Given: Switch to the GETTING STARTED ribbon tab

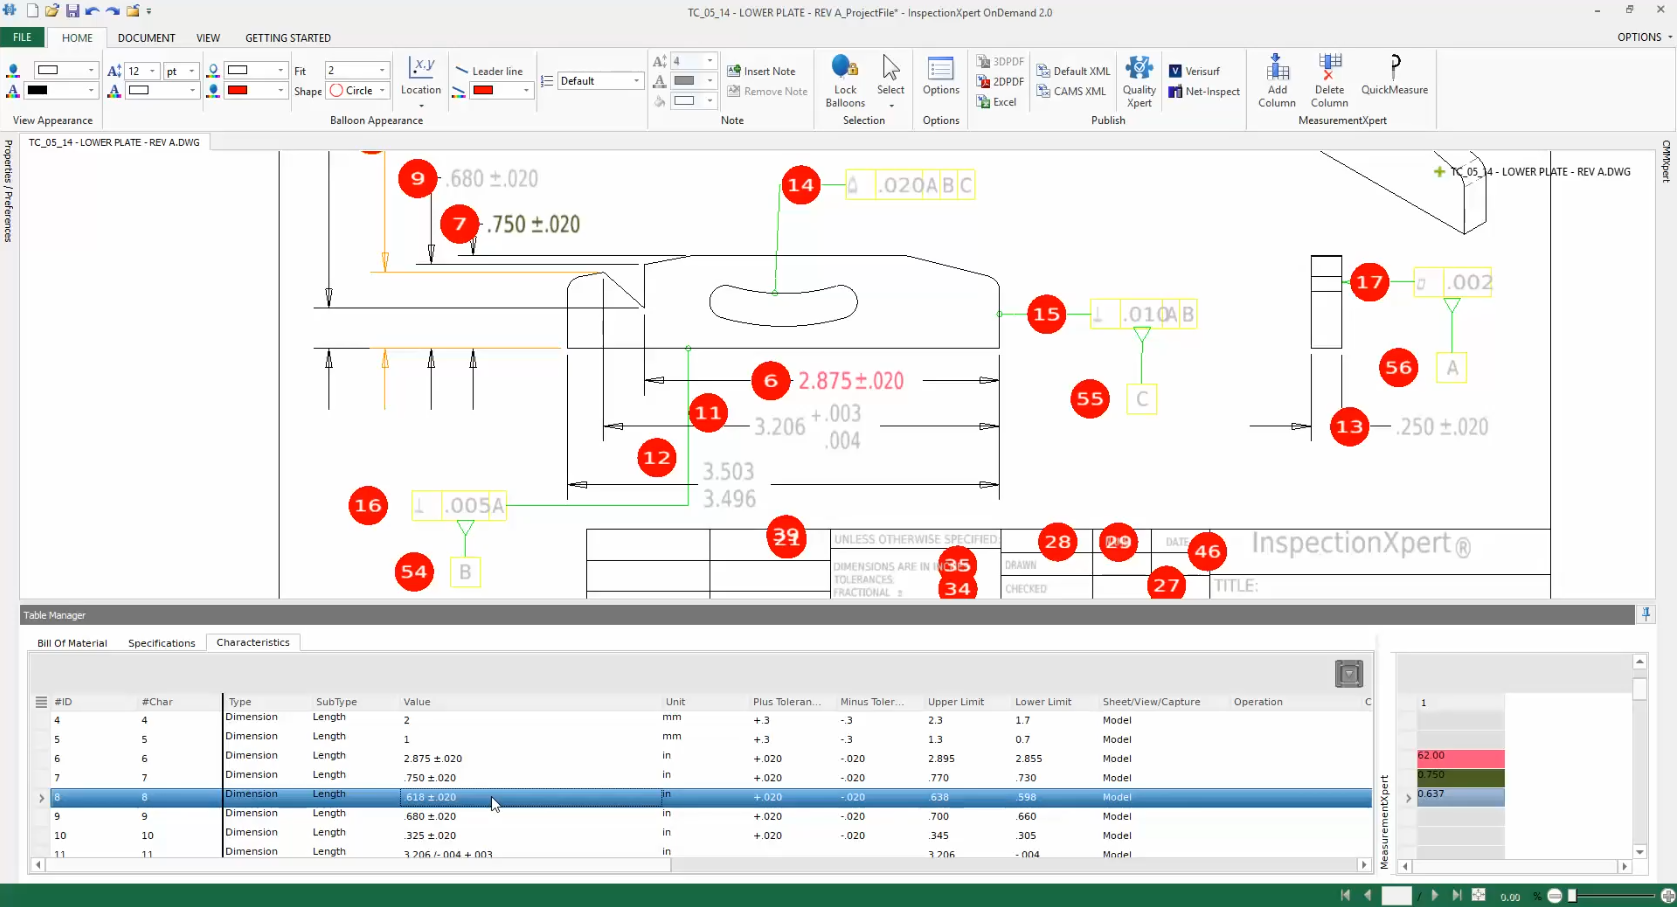Looking at the screenshot, I should [x=288, y=38].
